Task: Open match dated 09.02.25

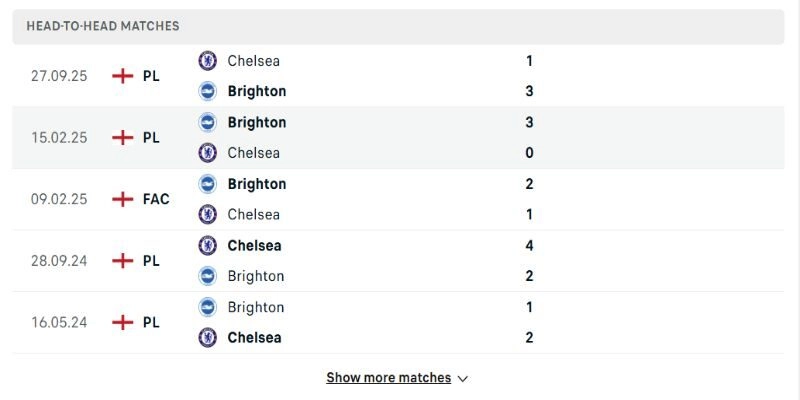Action: click(59, 199)
